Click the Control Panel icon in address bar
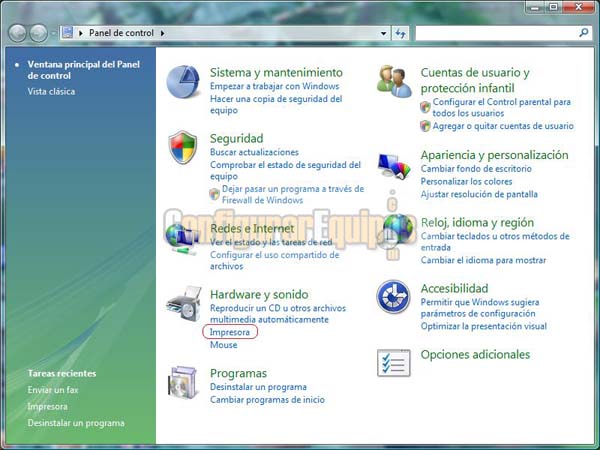The width and height of the screenshot is (600, 450). (68, 33)
